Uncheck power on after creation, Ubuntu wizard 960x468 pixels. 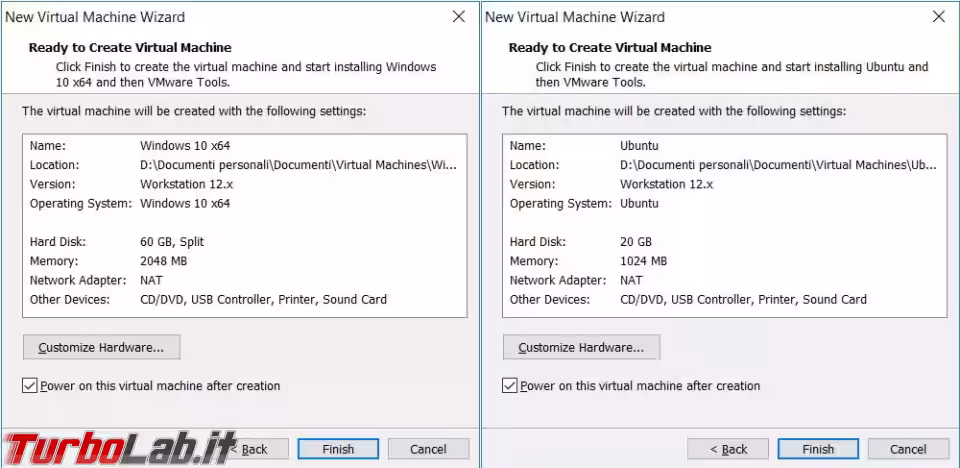tap(509, 386)
